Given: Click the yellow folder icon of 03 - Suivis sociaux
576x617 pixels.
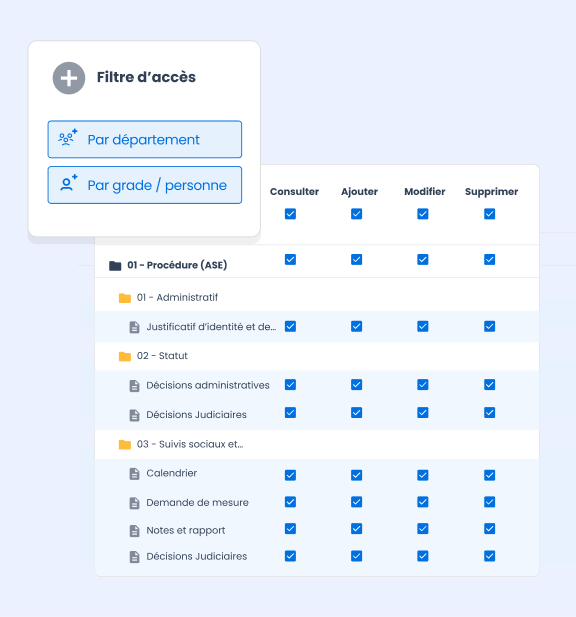Looking at the screenshot, I should (125, 444).
